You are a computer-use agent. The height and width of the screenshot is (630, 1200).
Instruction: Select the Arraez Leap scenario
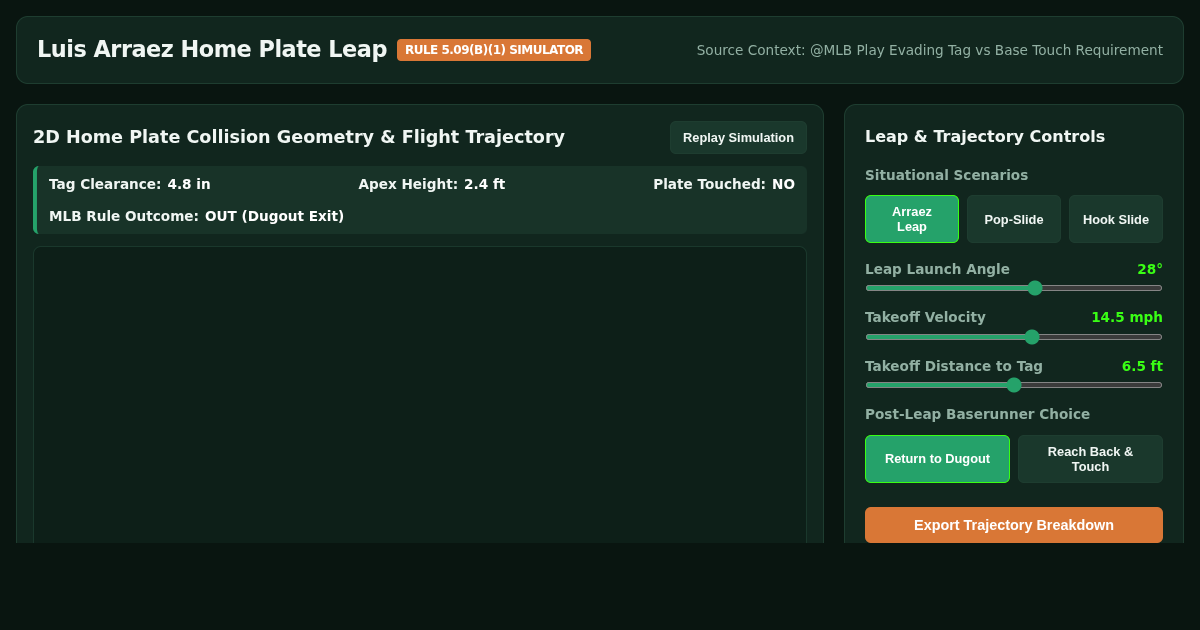point(912,219)
